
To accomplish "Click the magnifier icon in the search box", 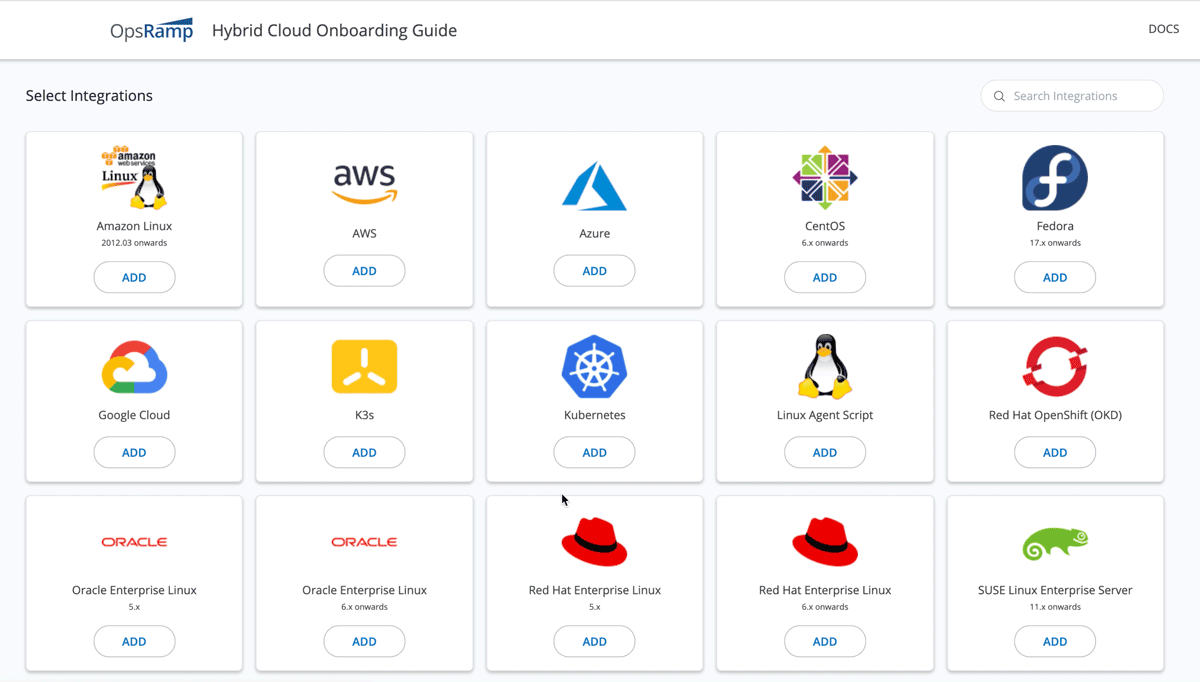I will point(999,96).
